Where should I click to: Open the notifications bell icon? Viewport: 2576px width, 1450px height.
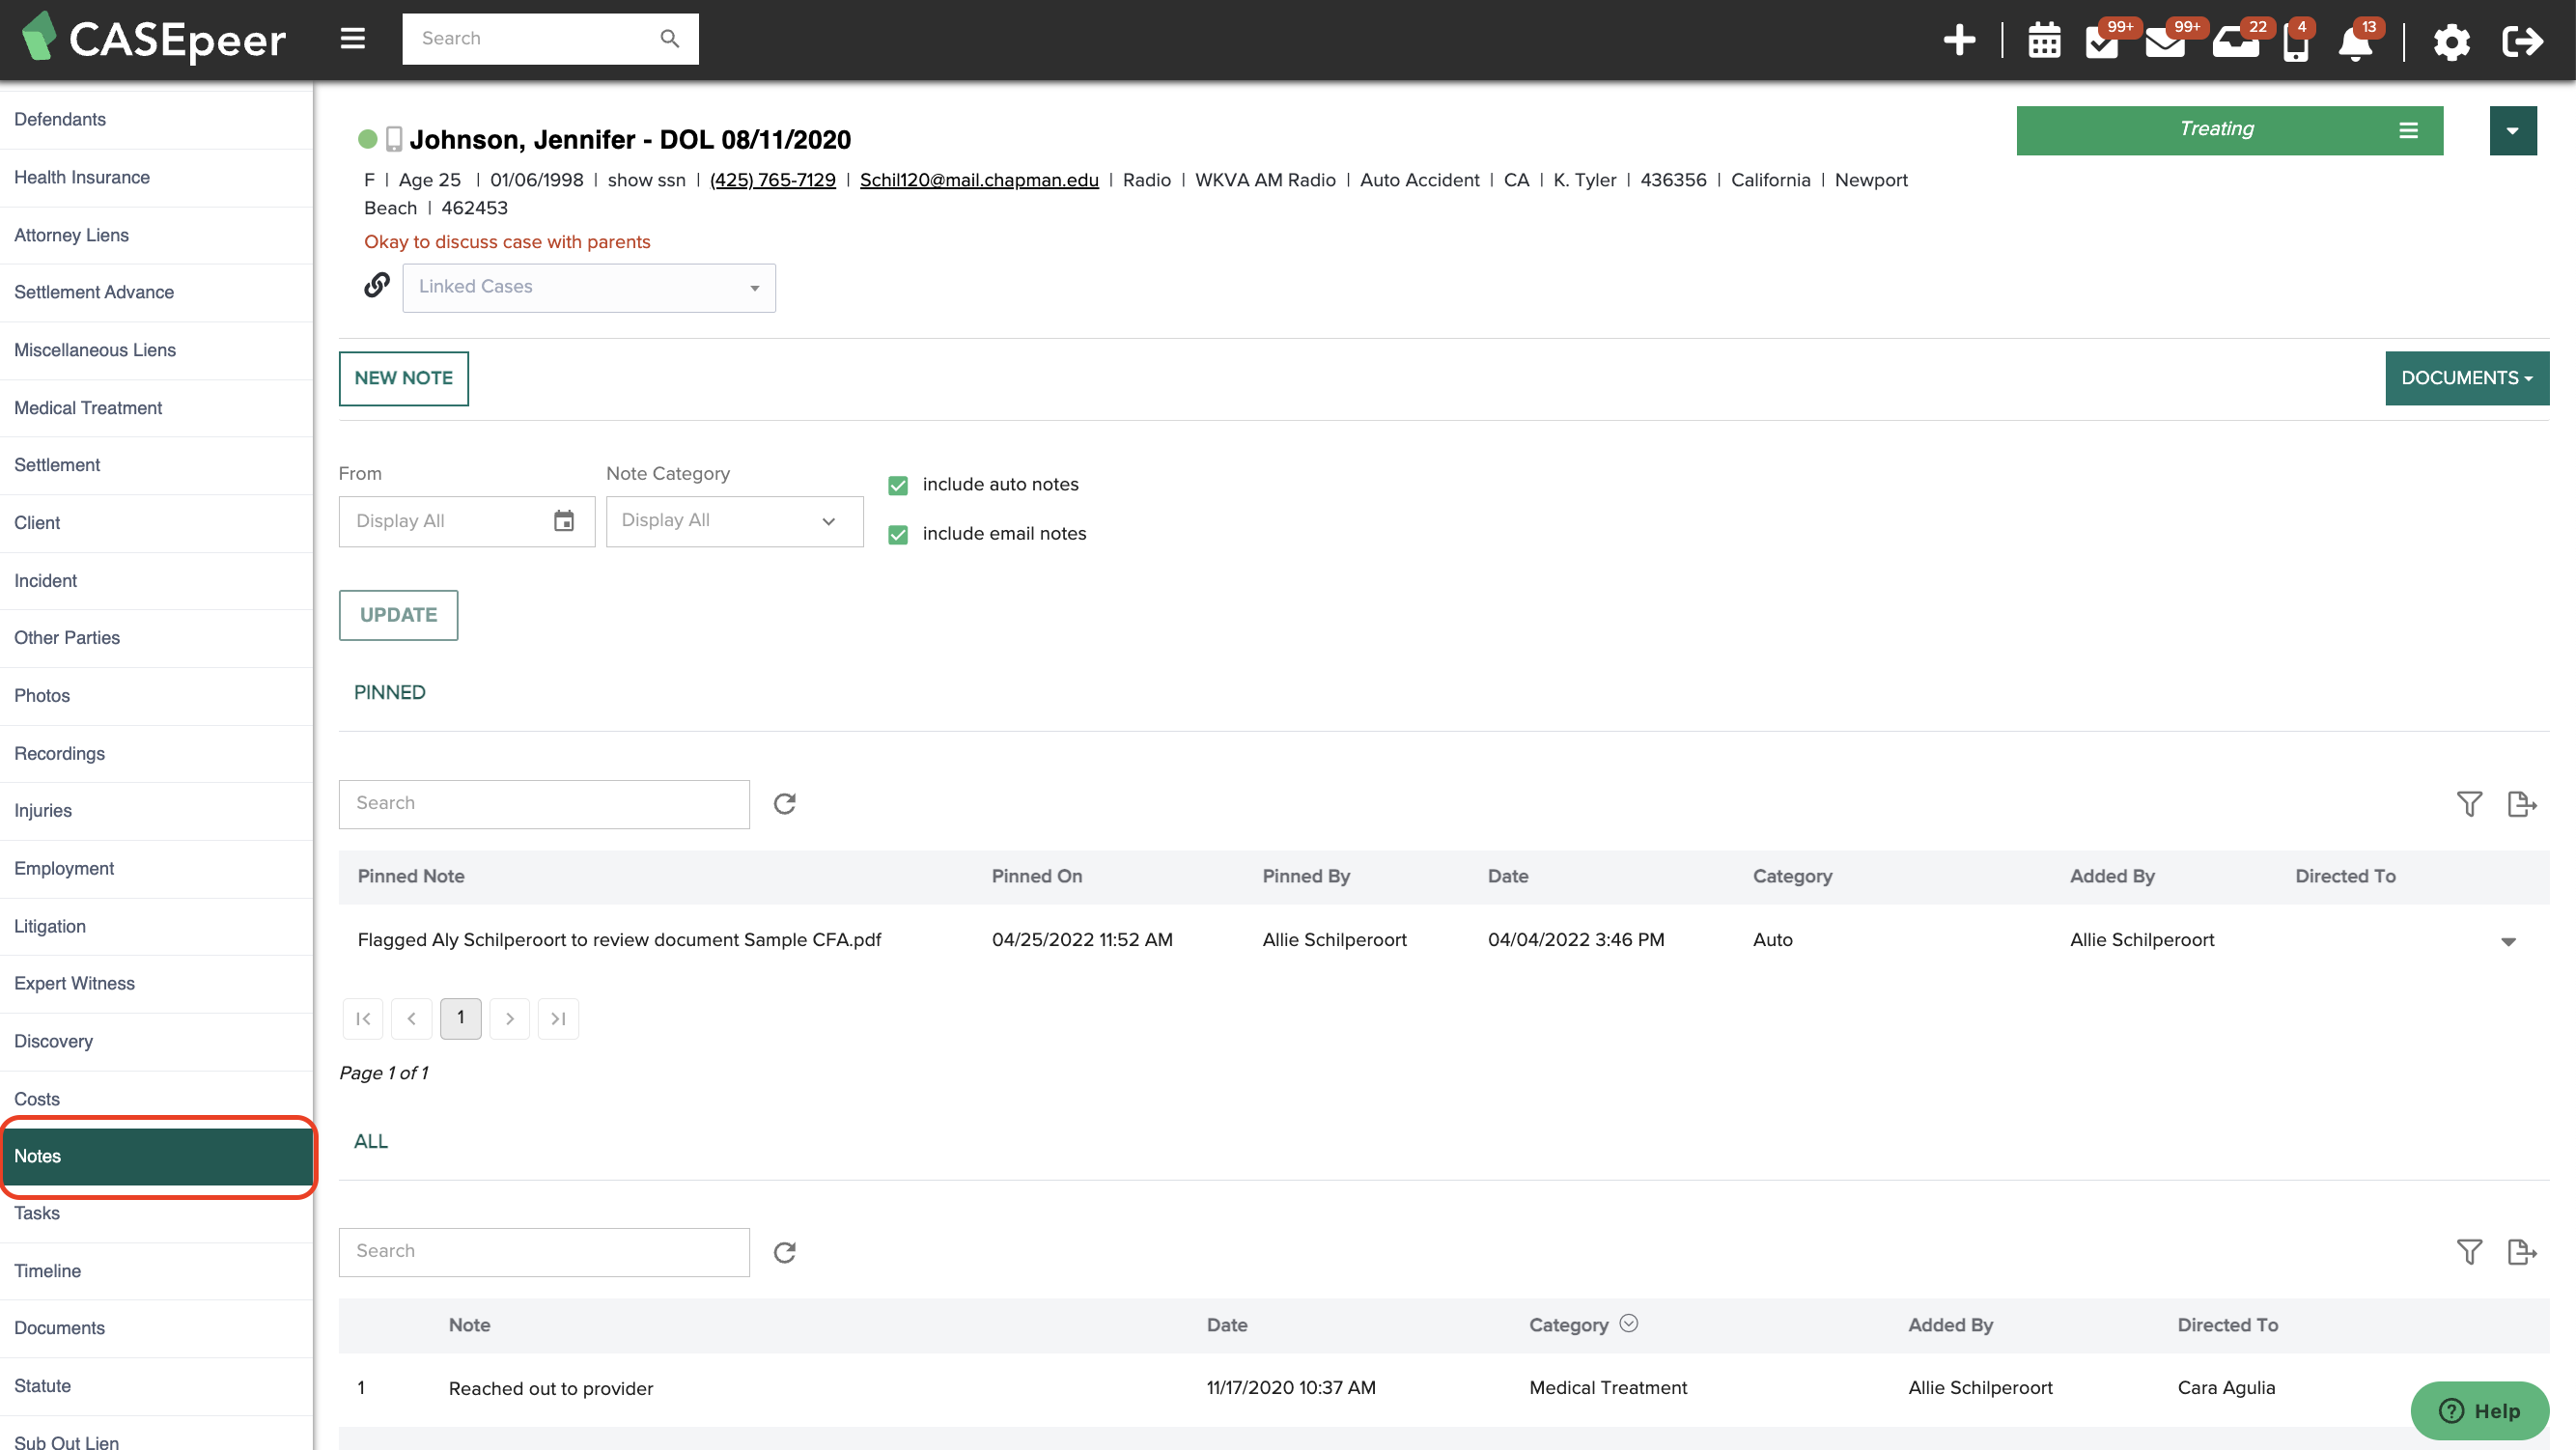point(2356,42)
